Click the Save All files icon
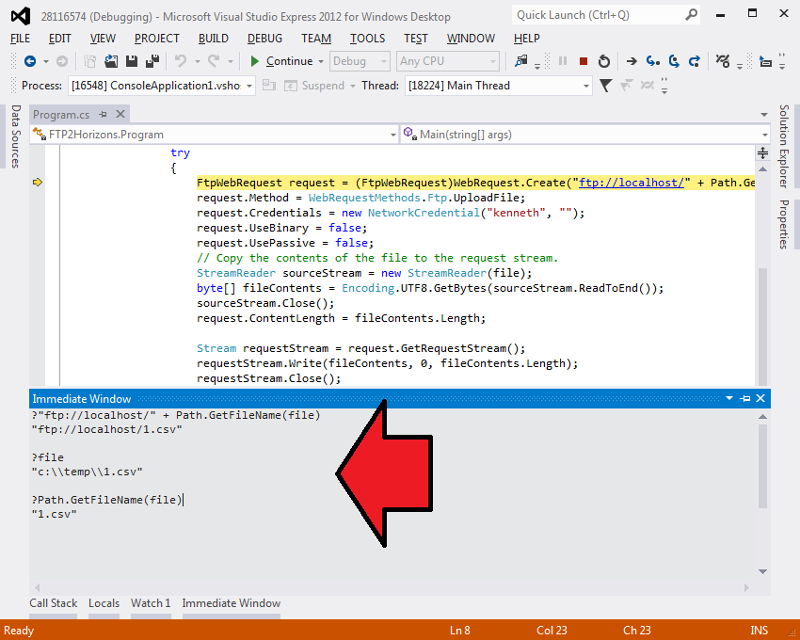This screenshot has height=640, width=800. coord(150,61)
